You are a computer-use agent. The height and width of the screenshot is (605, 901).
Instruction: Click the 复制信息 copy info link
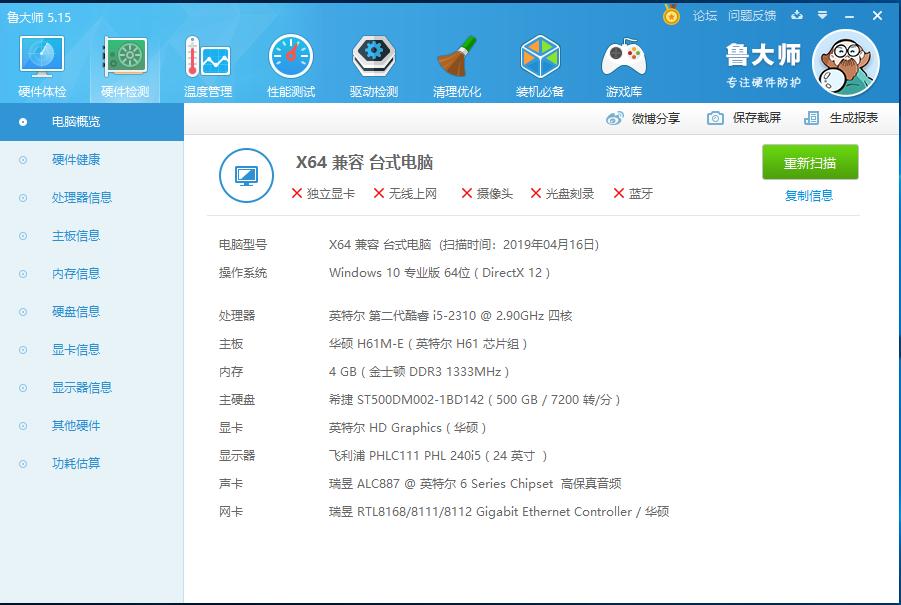coord(812,196)
